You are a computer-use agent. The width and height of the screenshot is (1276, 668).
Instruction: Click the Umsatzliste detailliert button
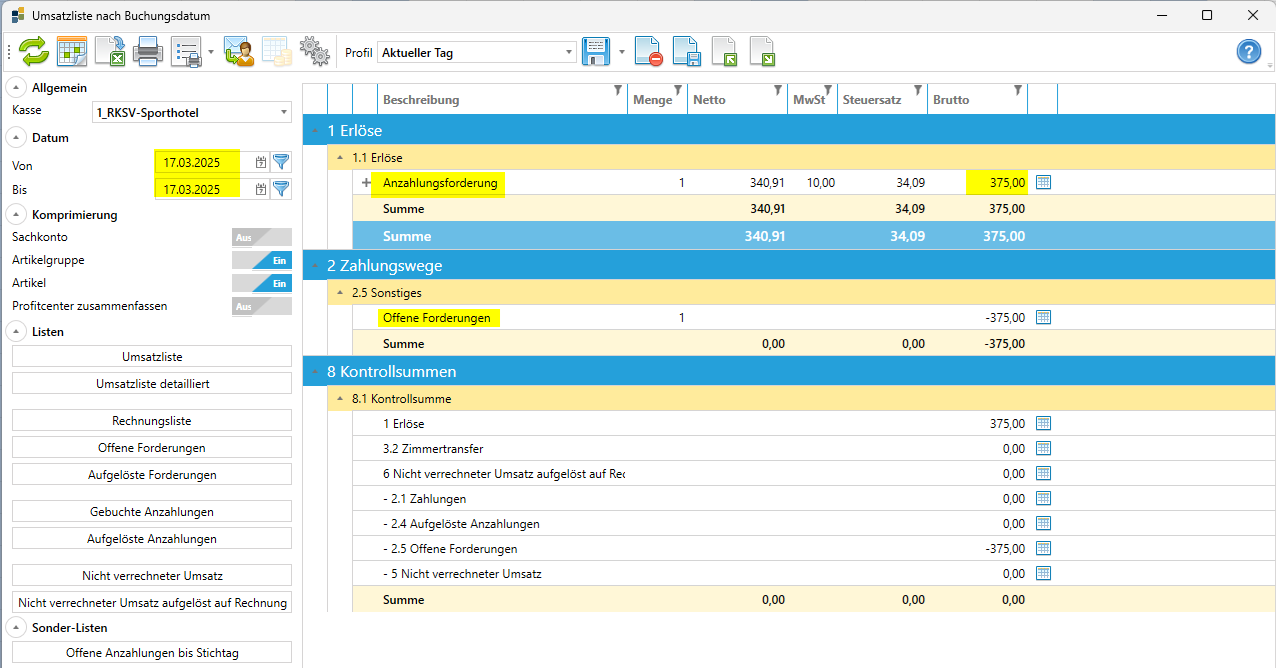(152, 383)
